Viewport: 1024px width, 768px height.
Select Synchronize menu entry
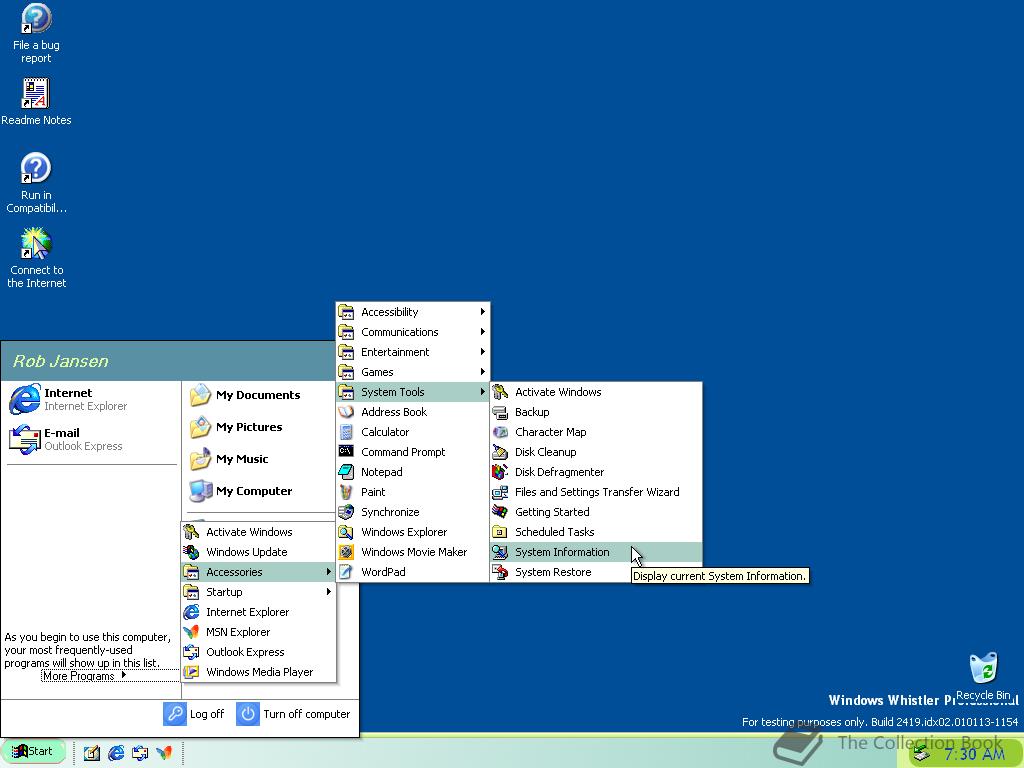pos(413,512)
